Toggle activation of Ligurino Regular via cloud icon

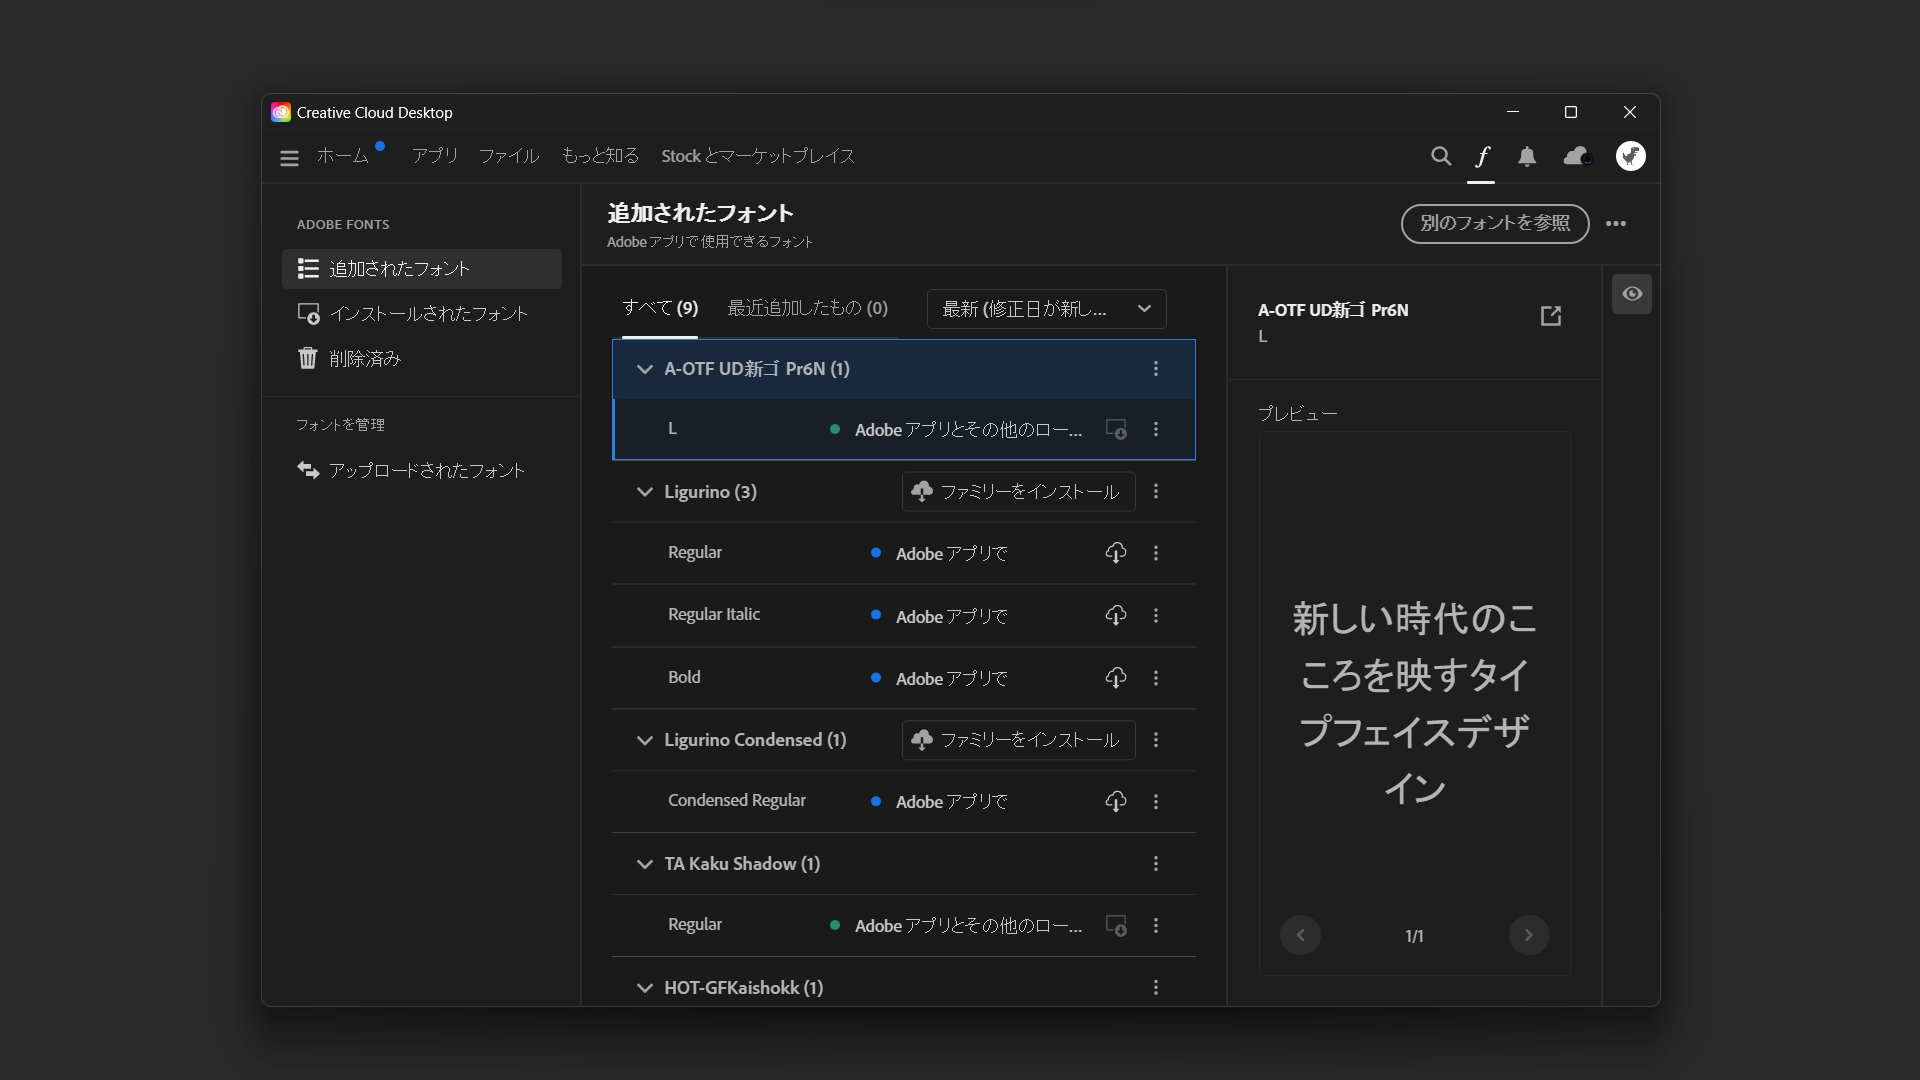pos(1117,552)
